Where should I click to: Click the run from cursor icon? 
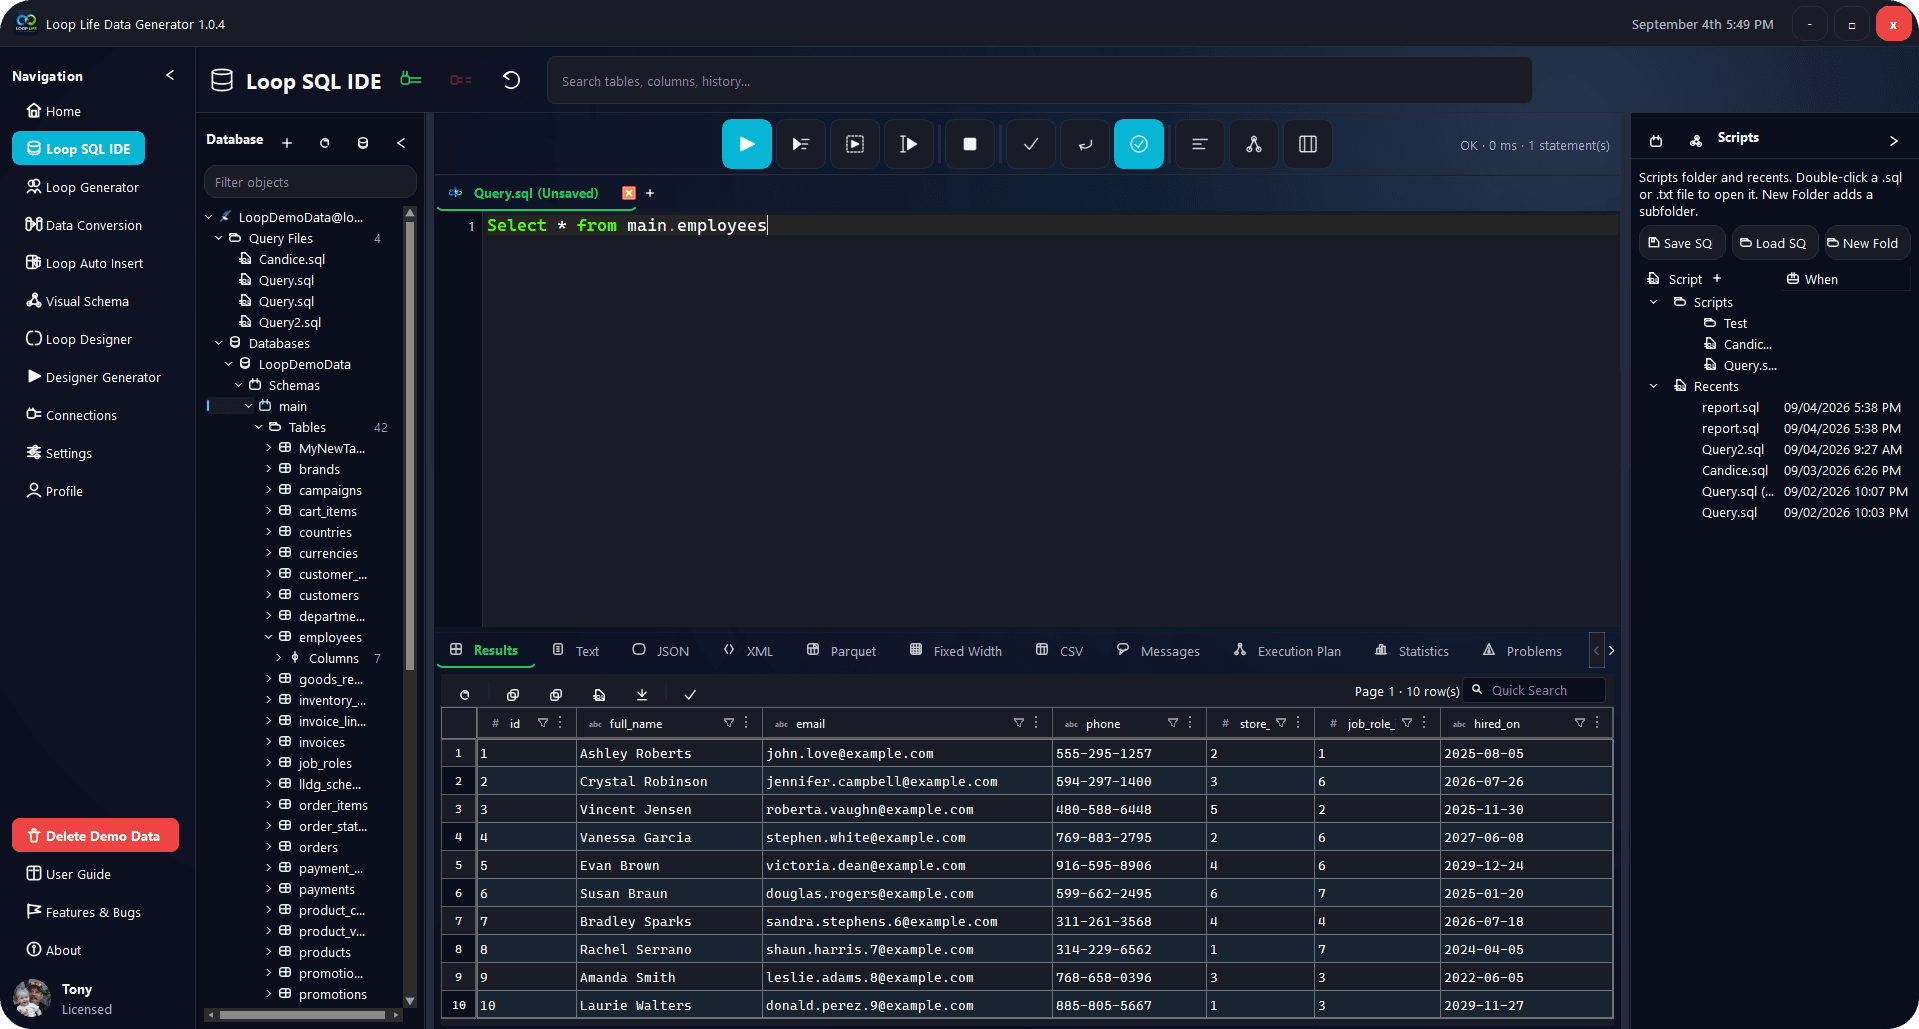point(908,144)
